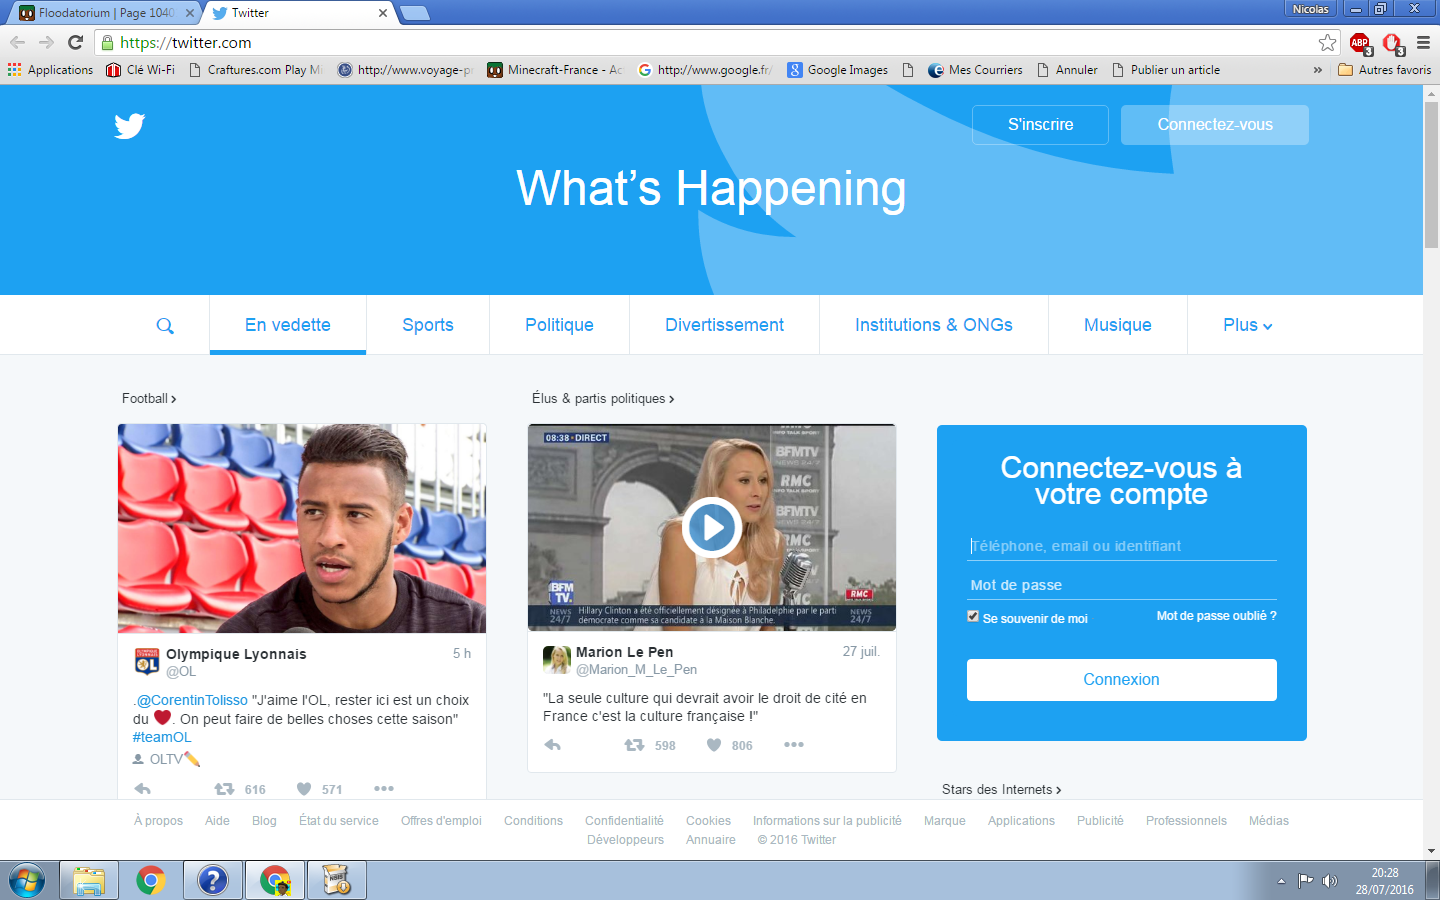This screenshot has height=900, width=1440.
Task: Switch to the Sports tab
Action: click(x=428, y=325)
